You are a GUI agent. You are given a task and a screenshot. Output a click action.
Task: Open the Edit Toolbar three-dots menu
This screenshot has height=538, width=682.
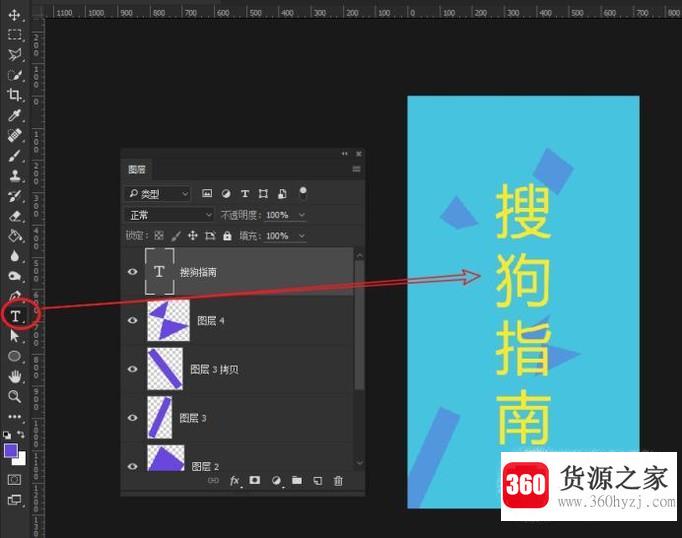tap(14, 417)
